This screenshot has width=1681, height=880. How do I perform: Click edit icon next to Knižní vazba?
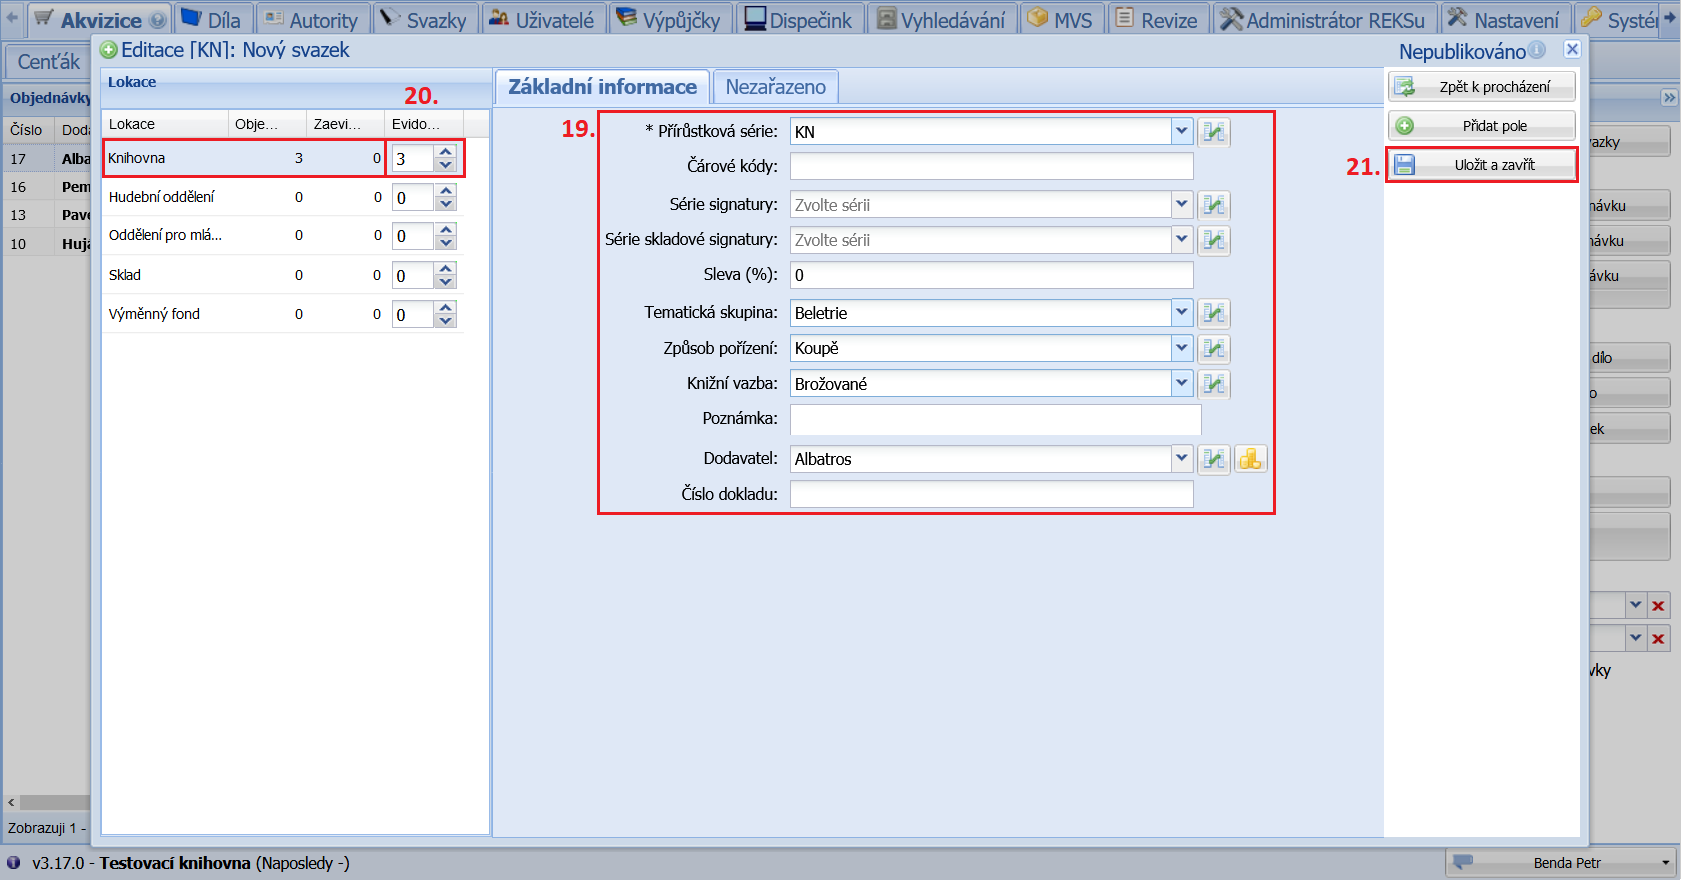click(x=1214, y=384)
